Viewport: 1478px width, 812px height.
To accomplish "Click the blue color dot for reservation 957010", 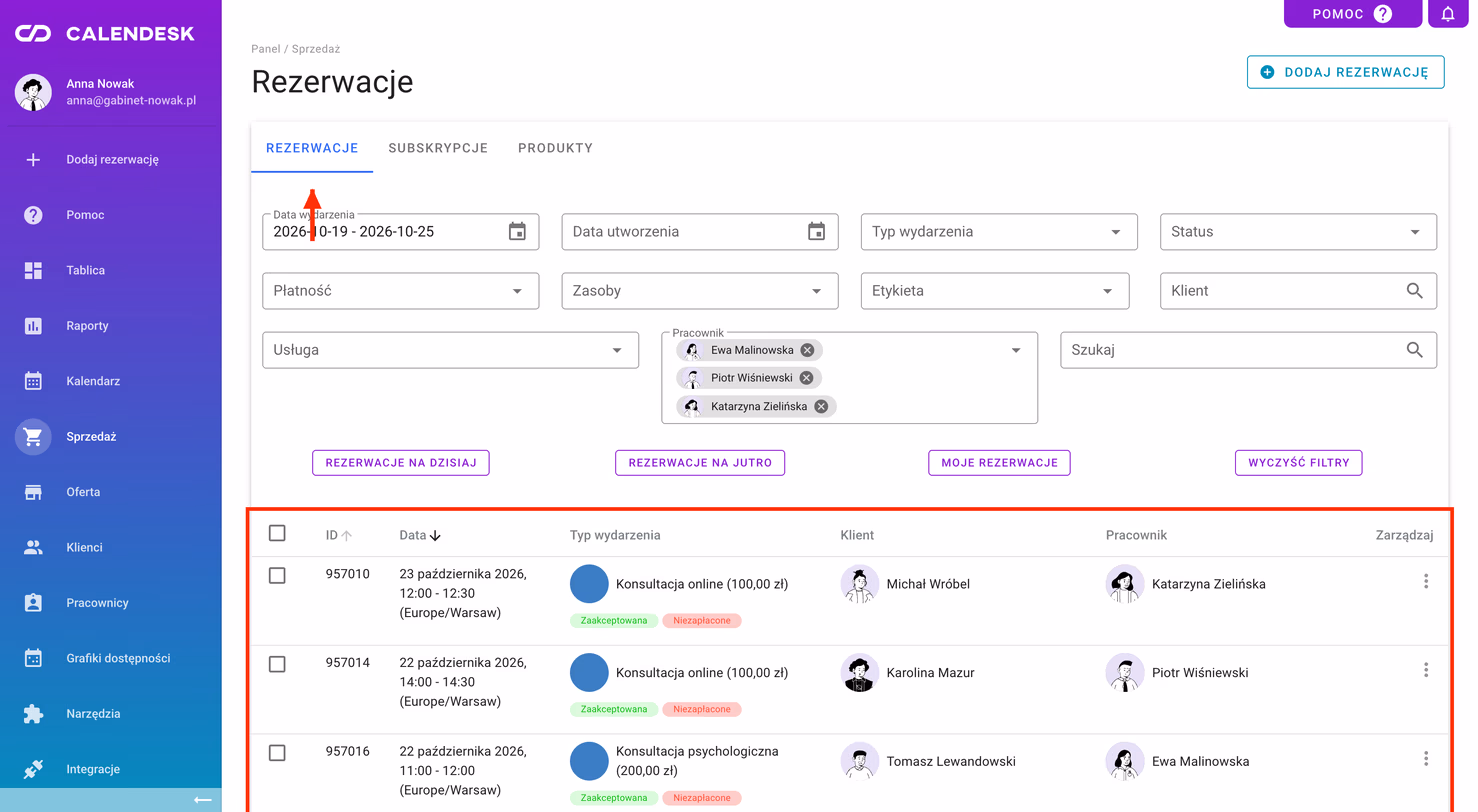I will [590, 584].
